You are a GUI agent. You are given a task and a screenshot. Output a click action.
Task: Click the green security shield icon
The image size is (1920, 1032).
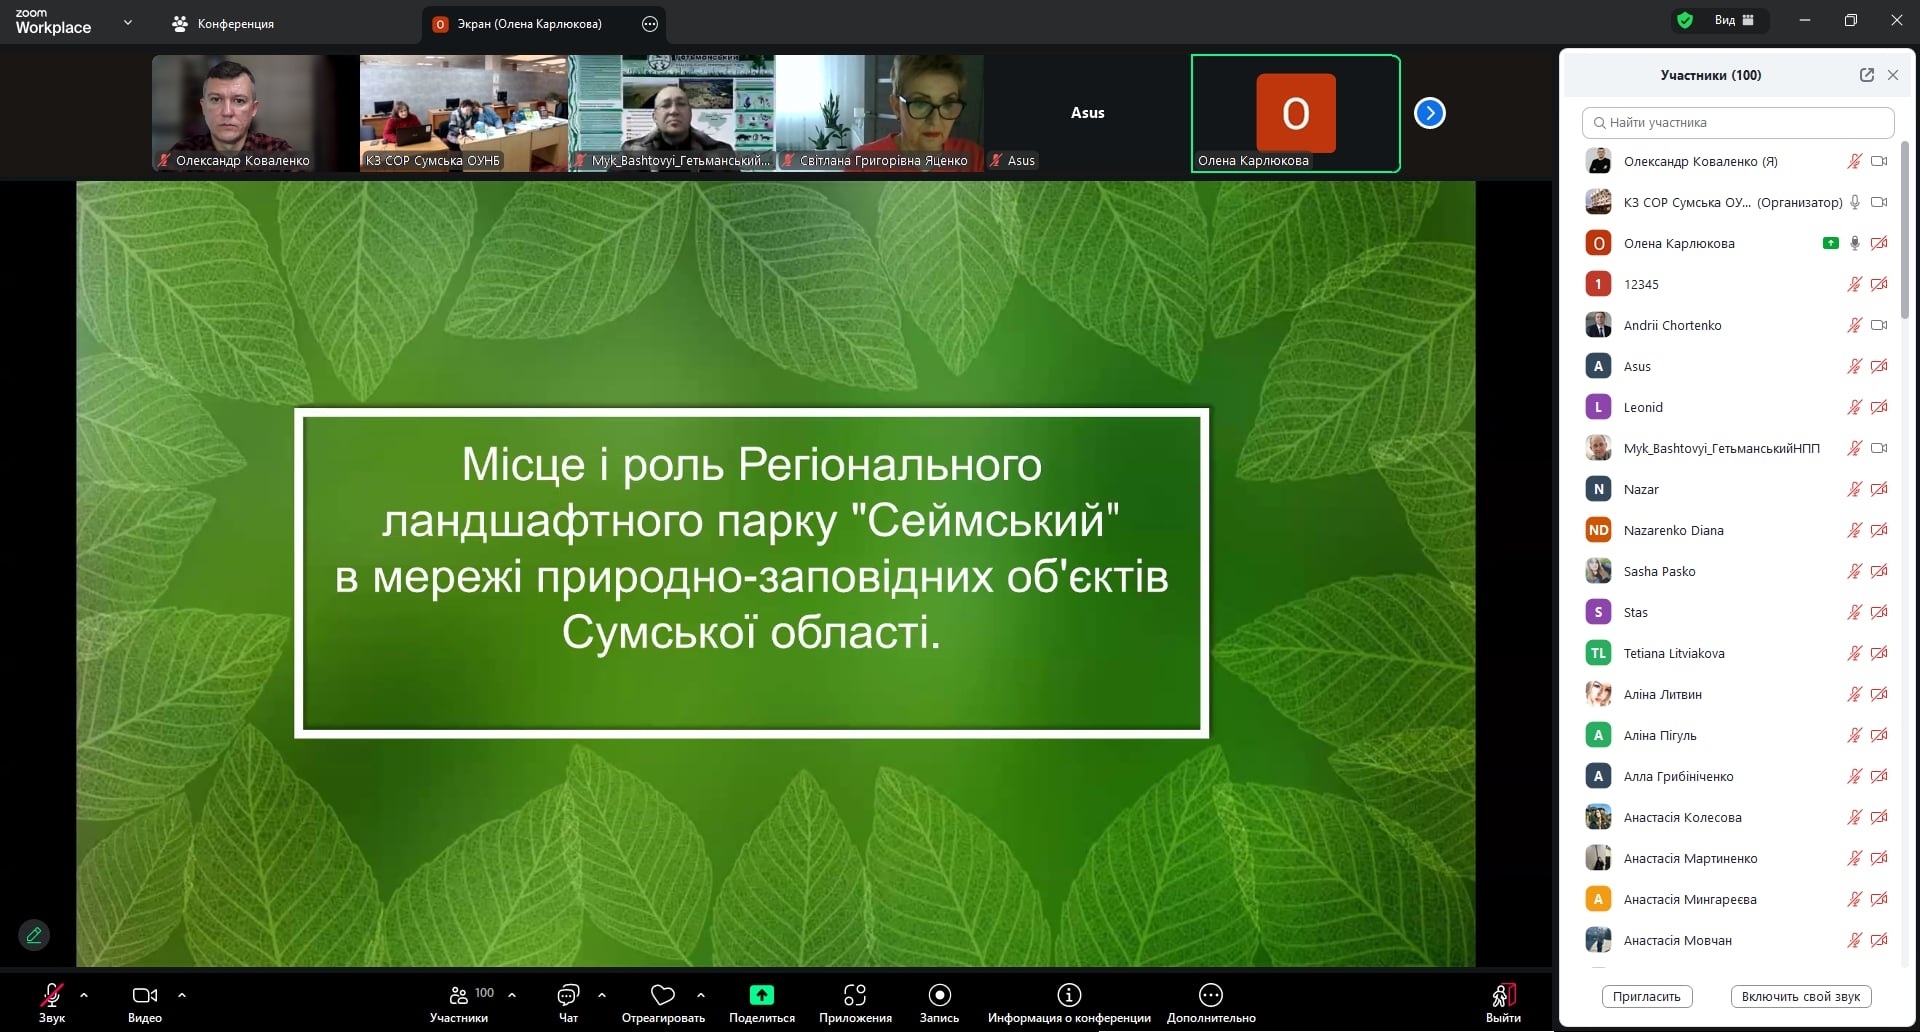tap(1685, 20)
